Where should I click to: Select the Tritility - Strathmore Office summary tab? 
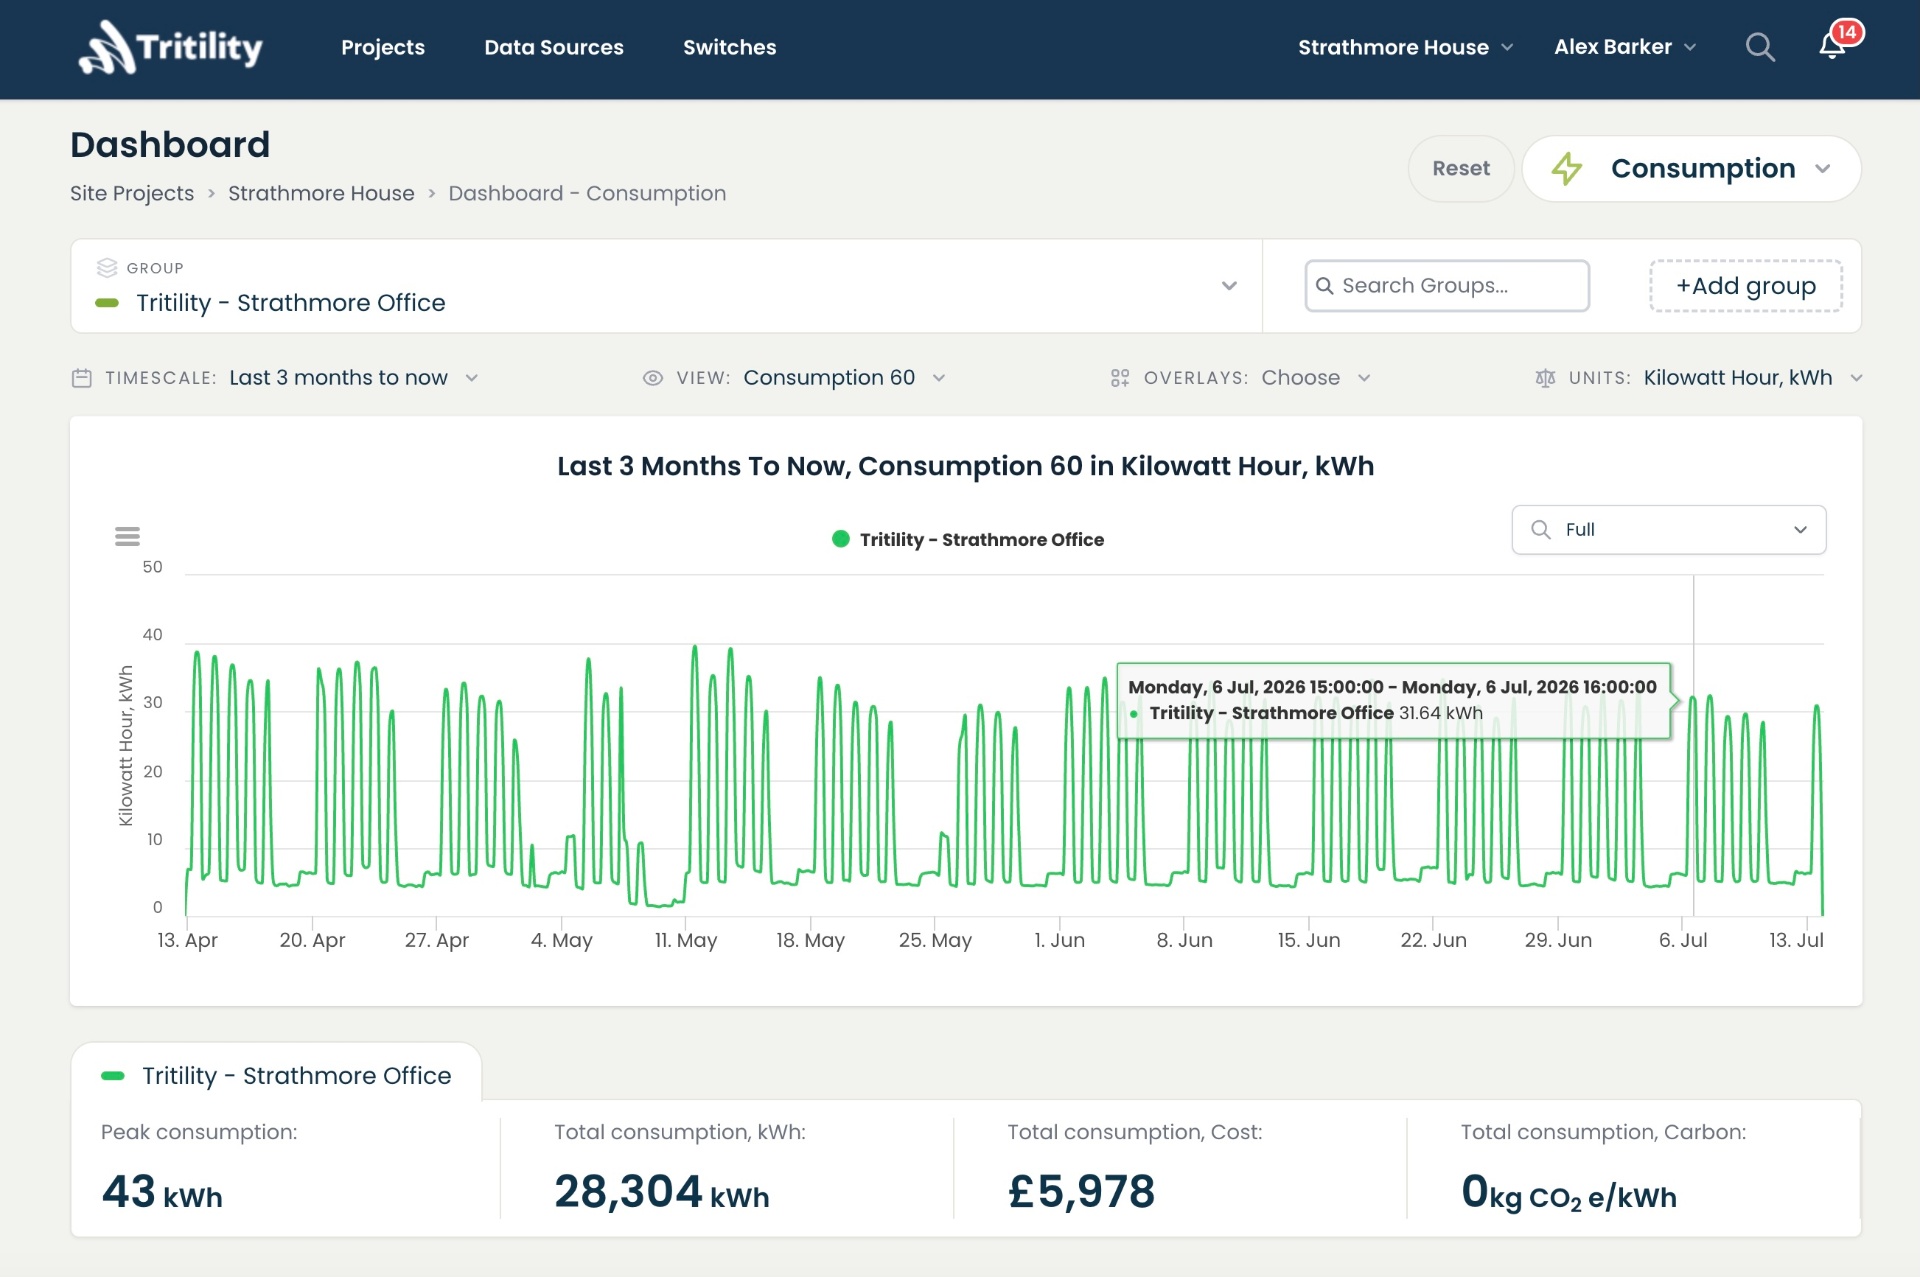coord(276,1076)
